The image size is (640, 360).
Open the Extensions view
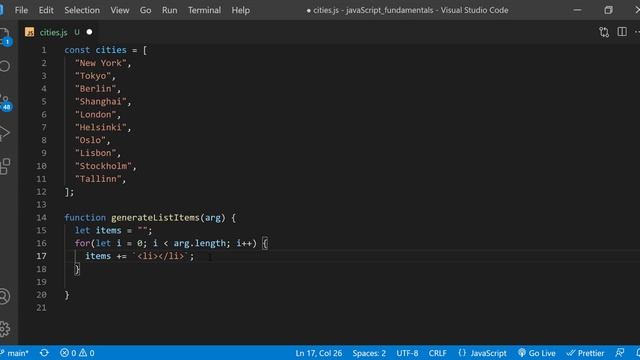[5, 166]
